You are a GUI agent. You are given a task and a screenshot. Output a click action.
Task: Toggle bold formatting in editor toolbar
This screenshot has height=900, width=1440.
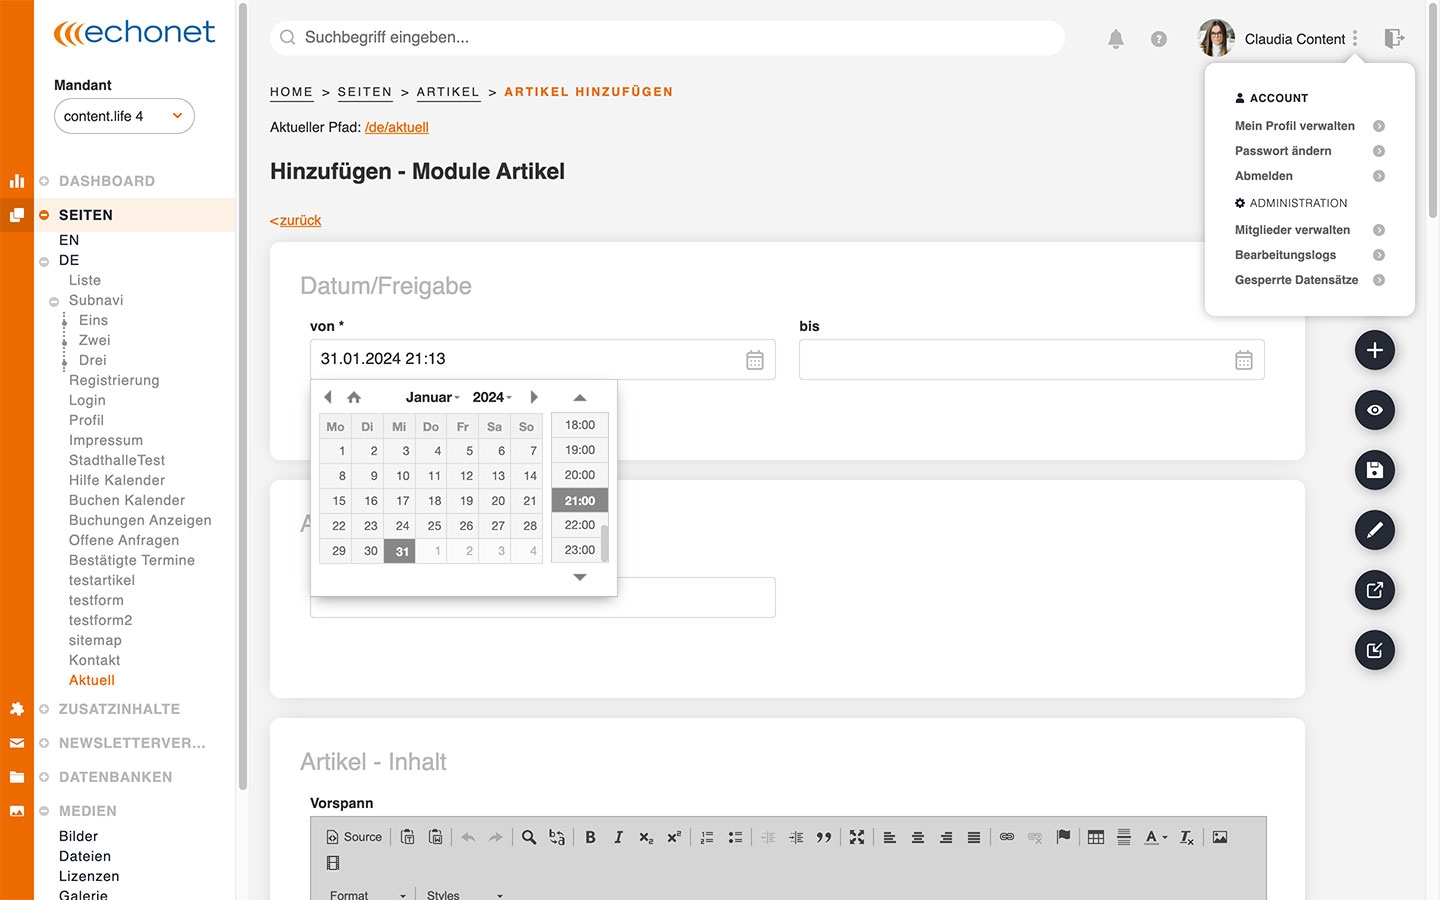pyautogui.click(x=590, y=837)
